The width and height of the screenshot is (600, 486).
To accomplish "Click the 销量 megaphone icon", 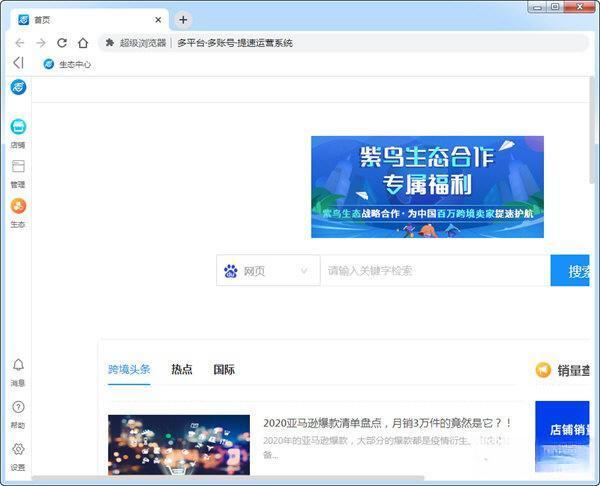I will [543, 370].
